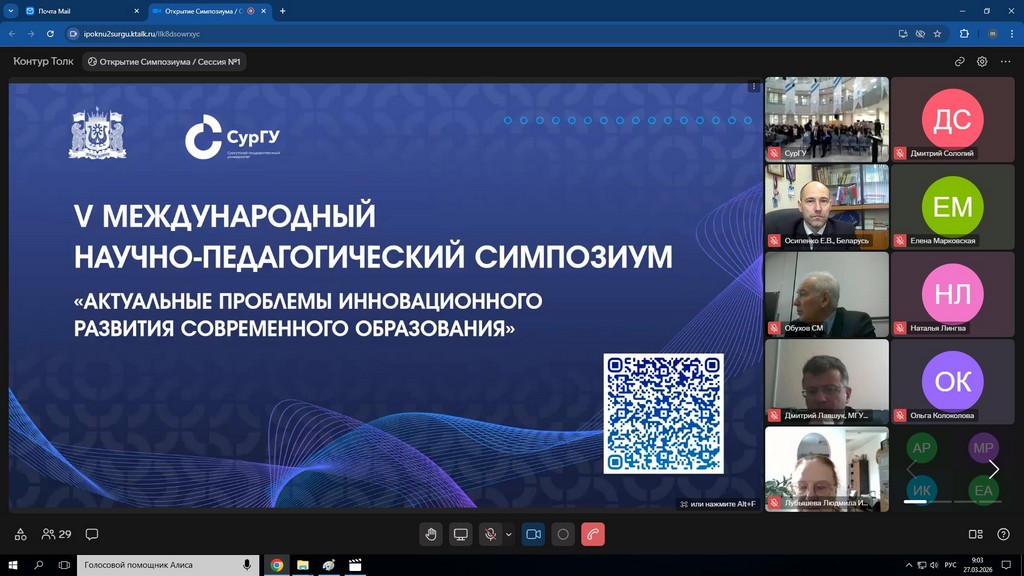Change the layout view at bottom right
Screen dimensions: 1024x576
click(976, 534)
